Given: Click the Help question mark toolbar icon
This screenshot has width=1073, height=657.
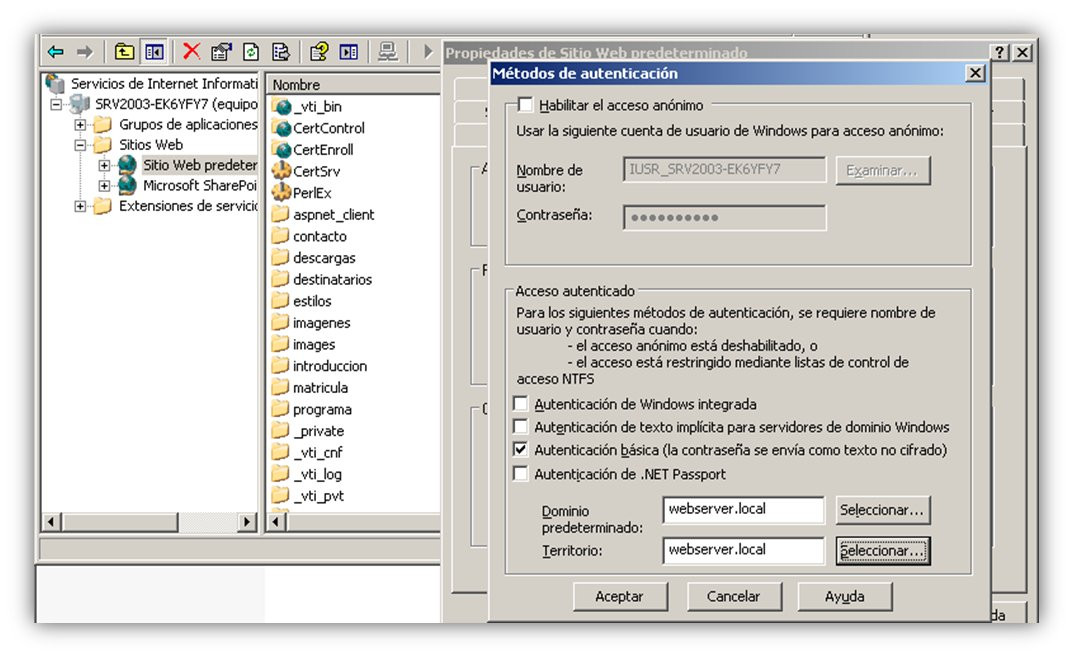Looking at the screenshot, I should 319,52.
